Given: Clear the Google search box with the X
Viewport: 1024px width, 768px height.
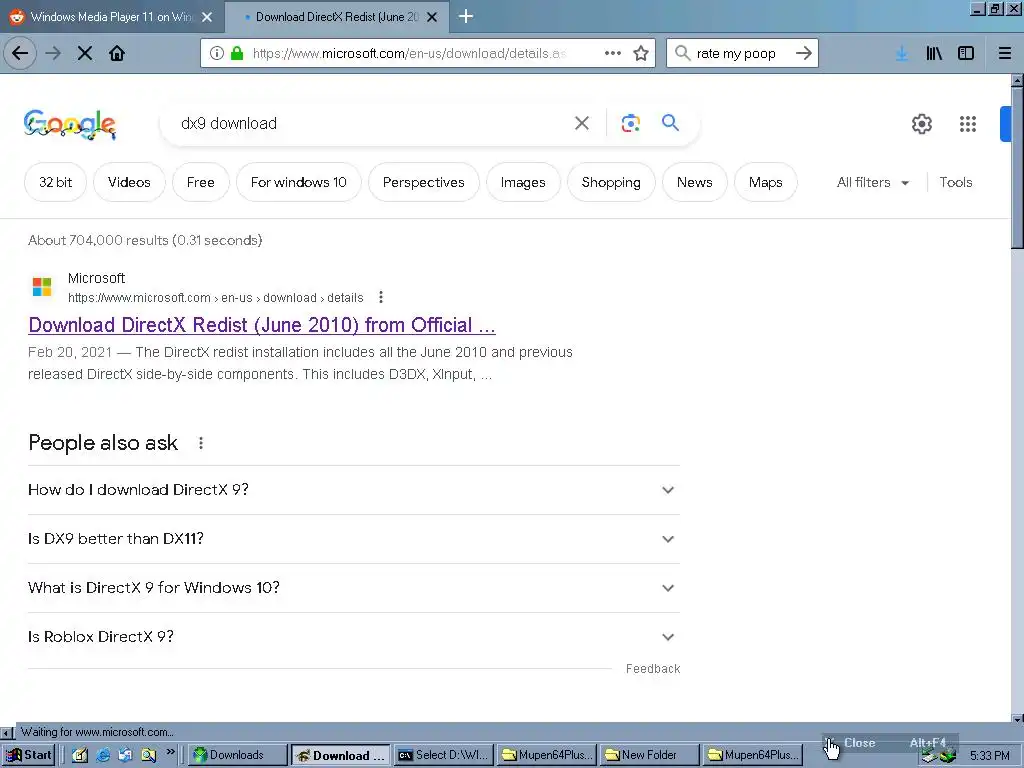Looking at the screenshot, I should click(581, 123).
